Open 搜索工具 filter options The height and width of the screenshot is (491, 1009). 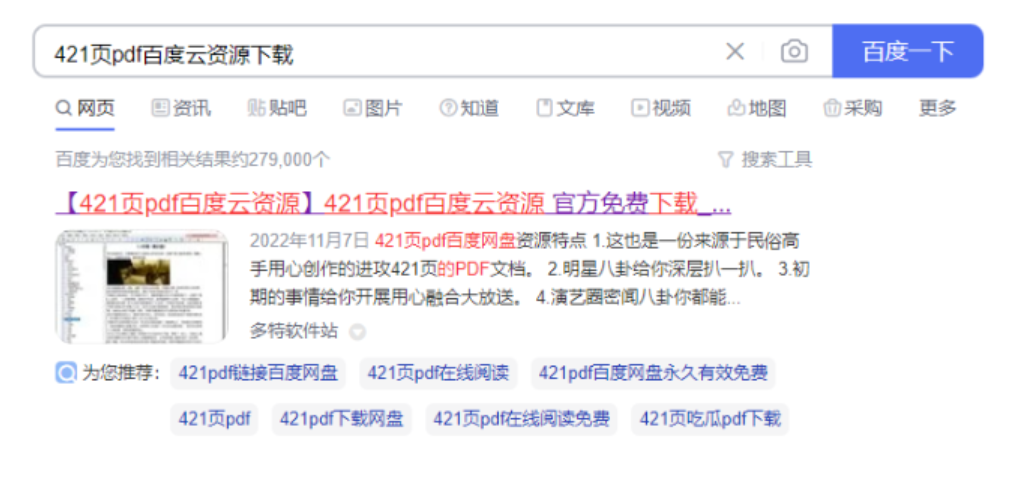pos(765,159)
